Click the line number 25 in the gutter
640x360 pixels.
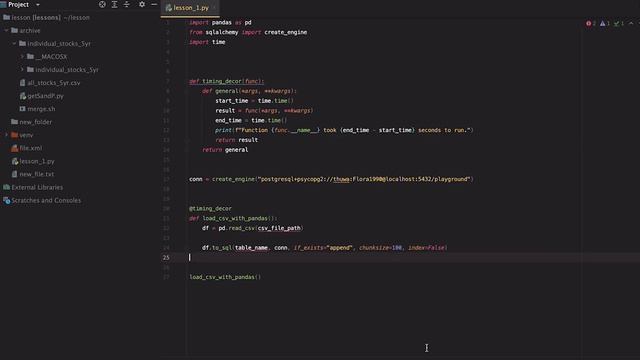pyautogui.click(x=166, y=258)
